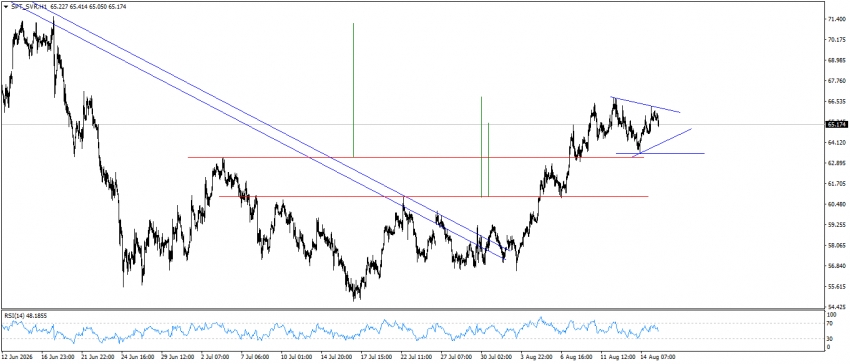Open the chart symbol dropdown arrow

coord(5,7)
